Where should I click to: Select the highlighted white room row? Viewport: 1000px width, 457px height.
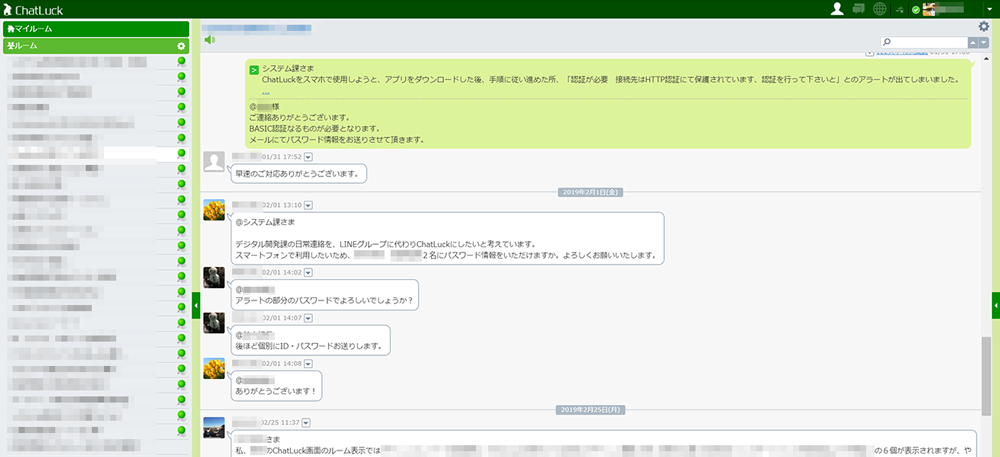tap(96, 154)
